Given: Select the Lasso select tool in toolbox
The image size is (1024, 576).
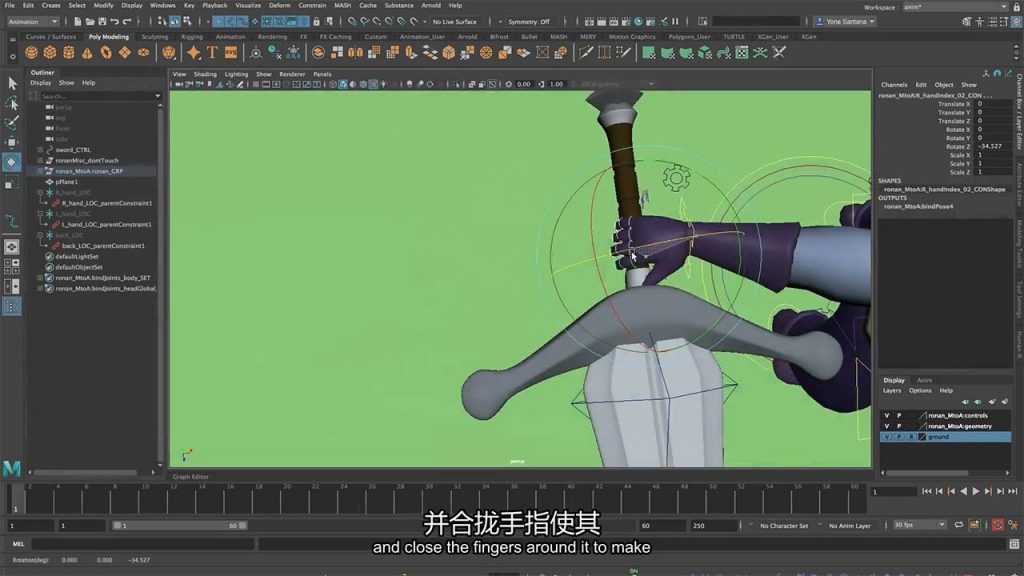Looking at the screenshot, I should pos(12,103).
